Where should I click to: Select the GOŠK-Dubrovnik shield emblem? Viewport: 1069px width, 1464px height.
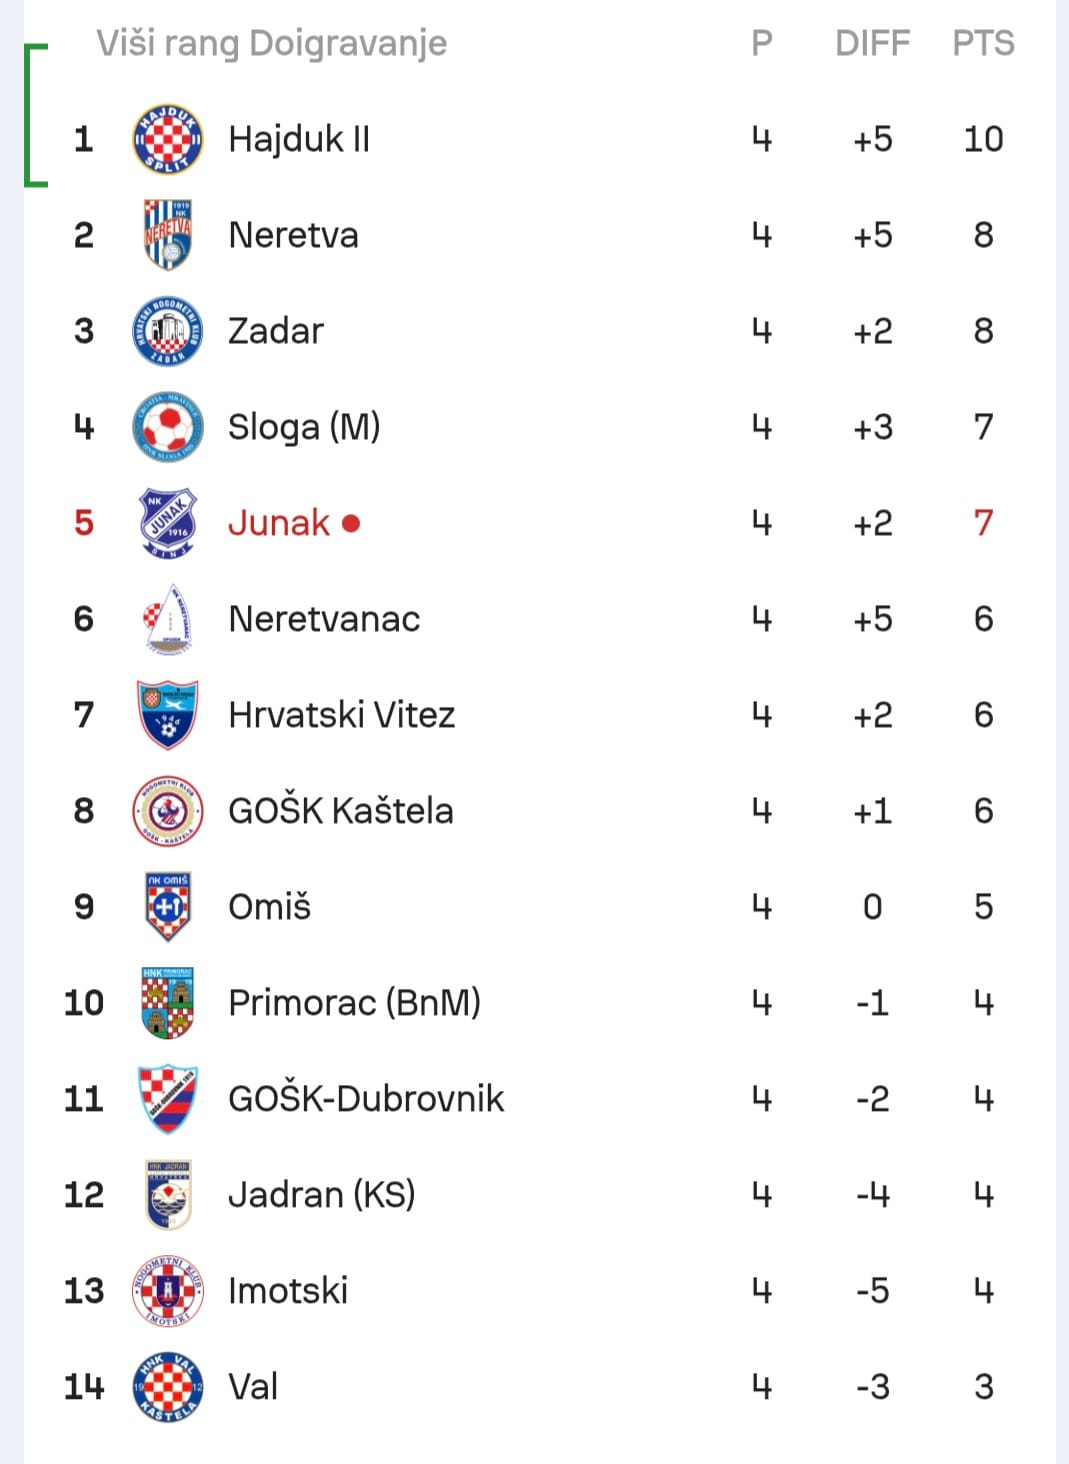(168, 1099)
